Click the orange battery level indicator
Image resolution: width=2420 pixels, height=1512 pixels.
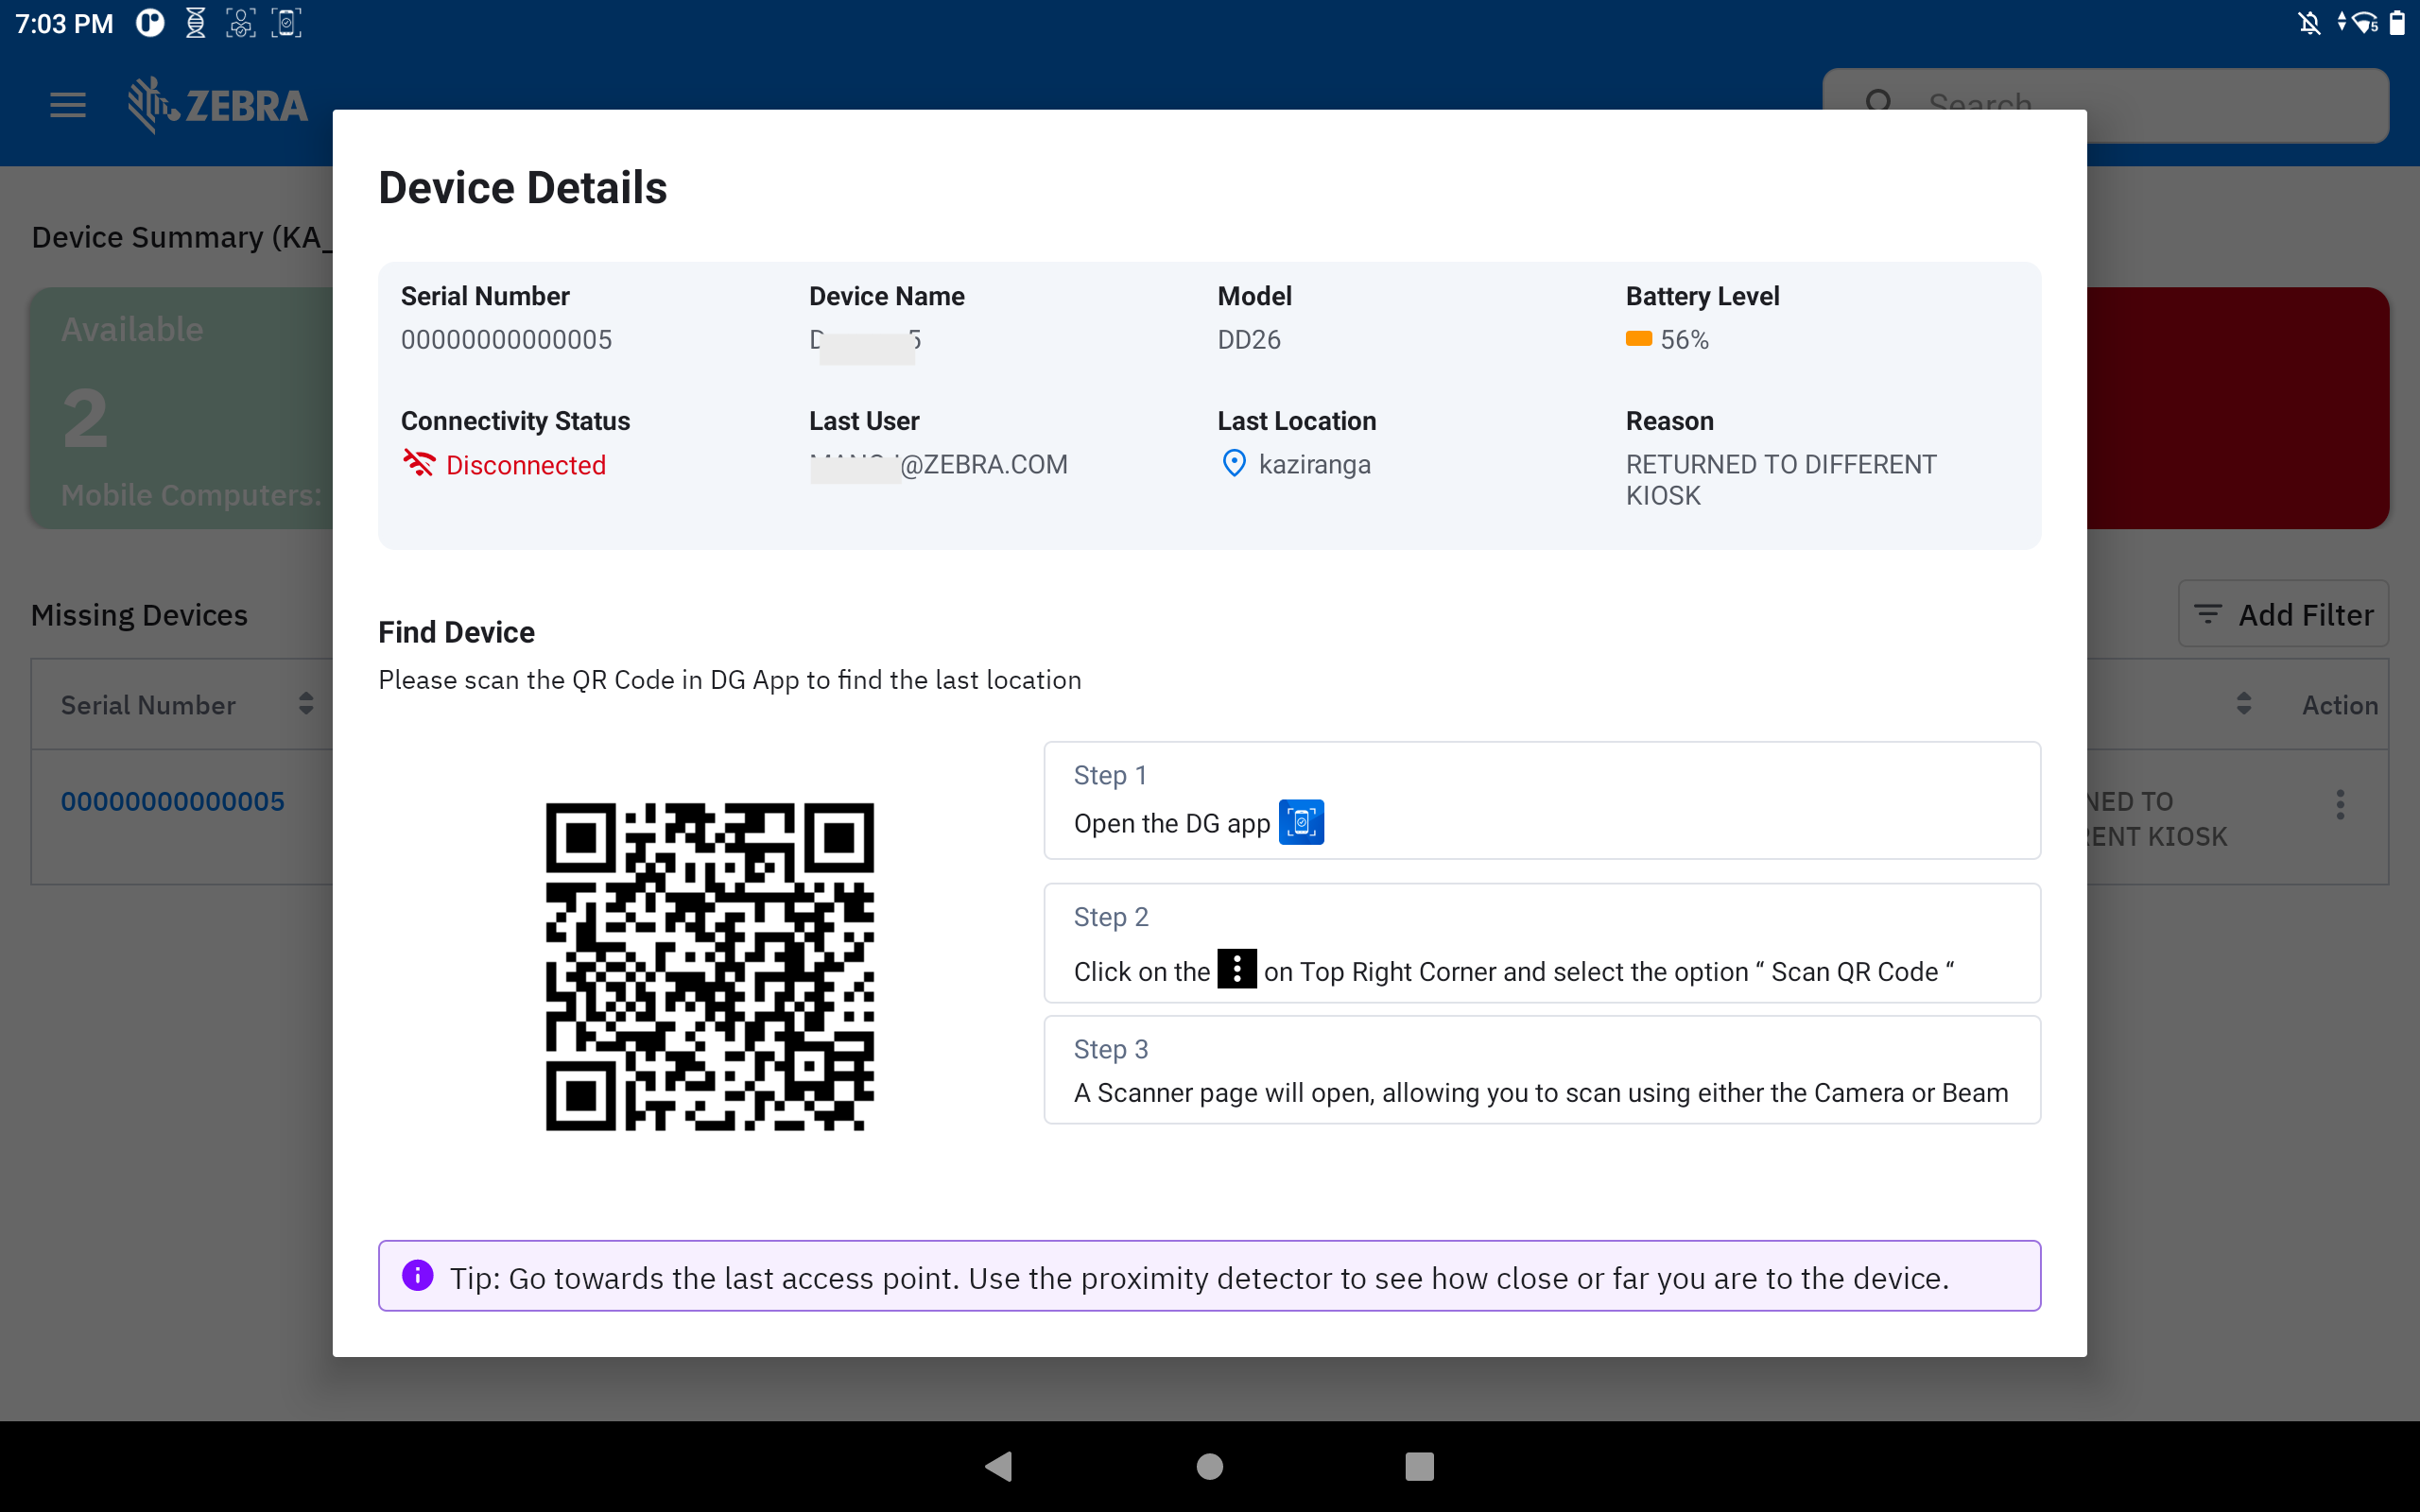pyautogui.click(x=1638, y=339)
